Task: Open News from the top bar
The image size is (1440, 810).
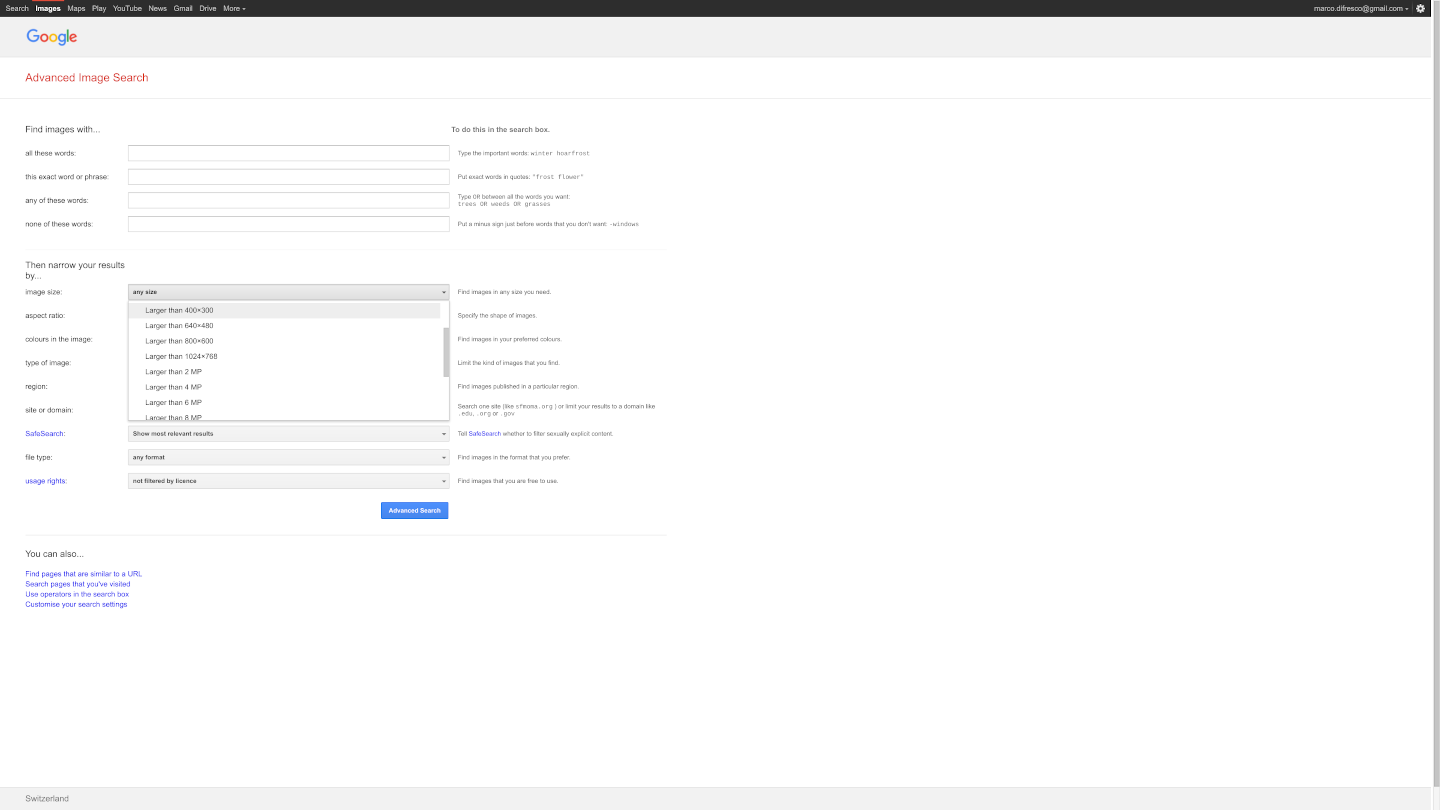Action: pos(157,8)
